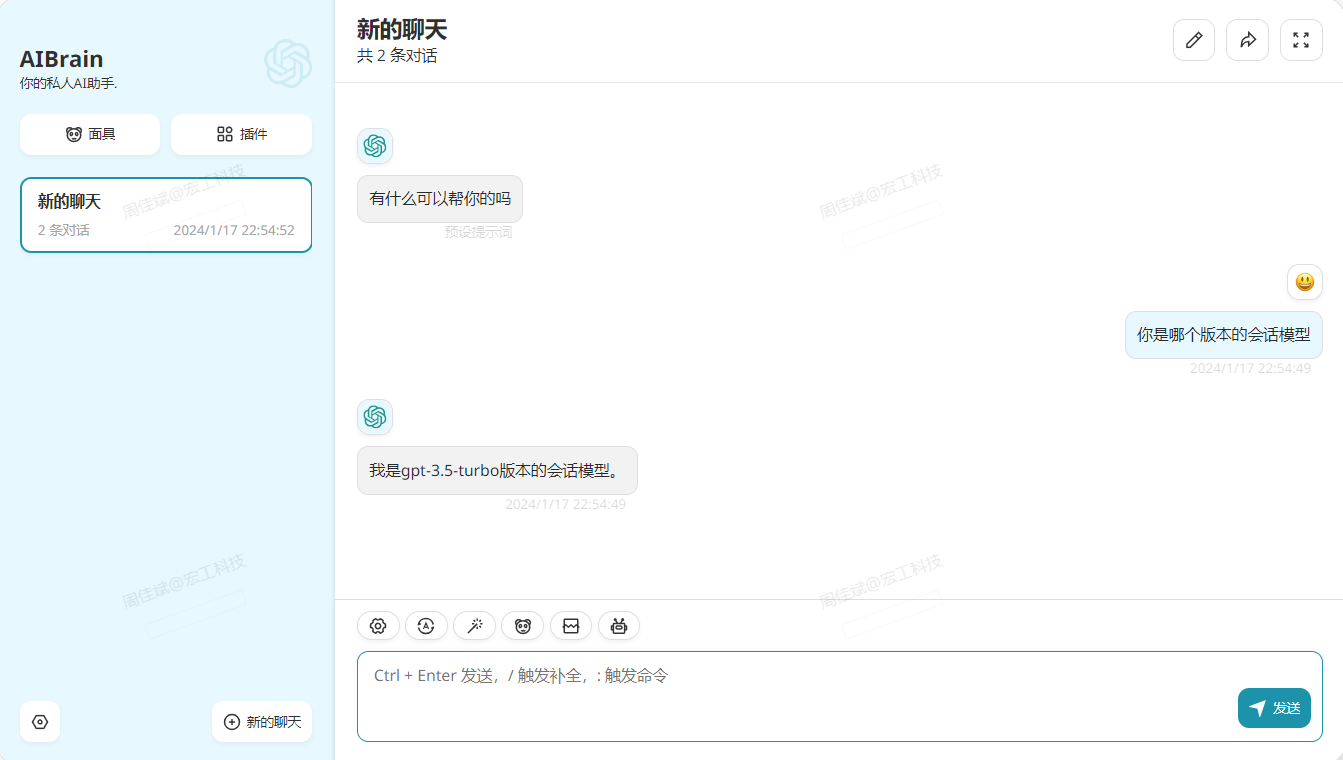Click the 共 2 条对话 subtitle

point(397,56)
